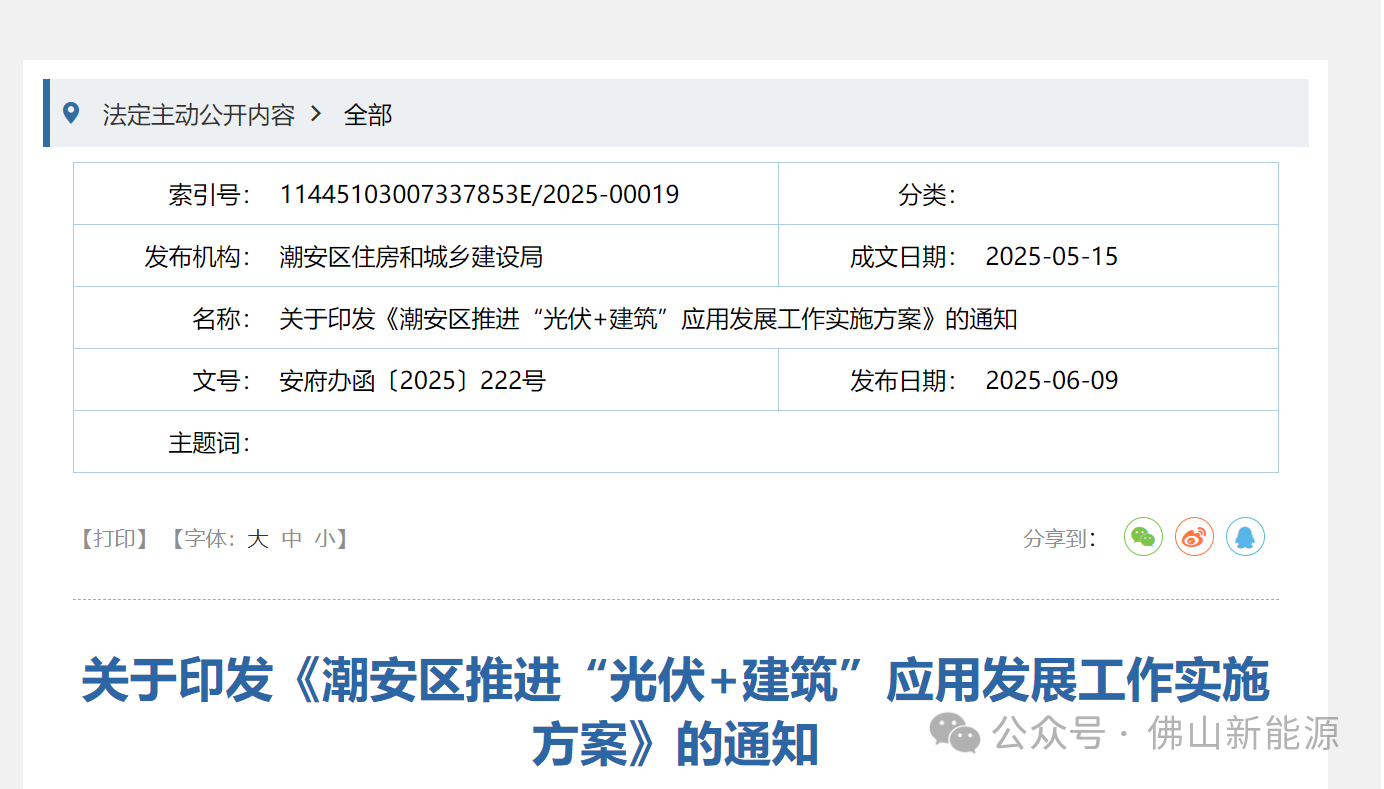Click the 发布日期 value 2025-06-09
This screenshot has height=789, width=1384.
(1051, 381)
